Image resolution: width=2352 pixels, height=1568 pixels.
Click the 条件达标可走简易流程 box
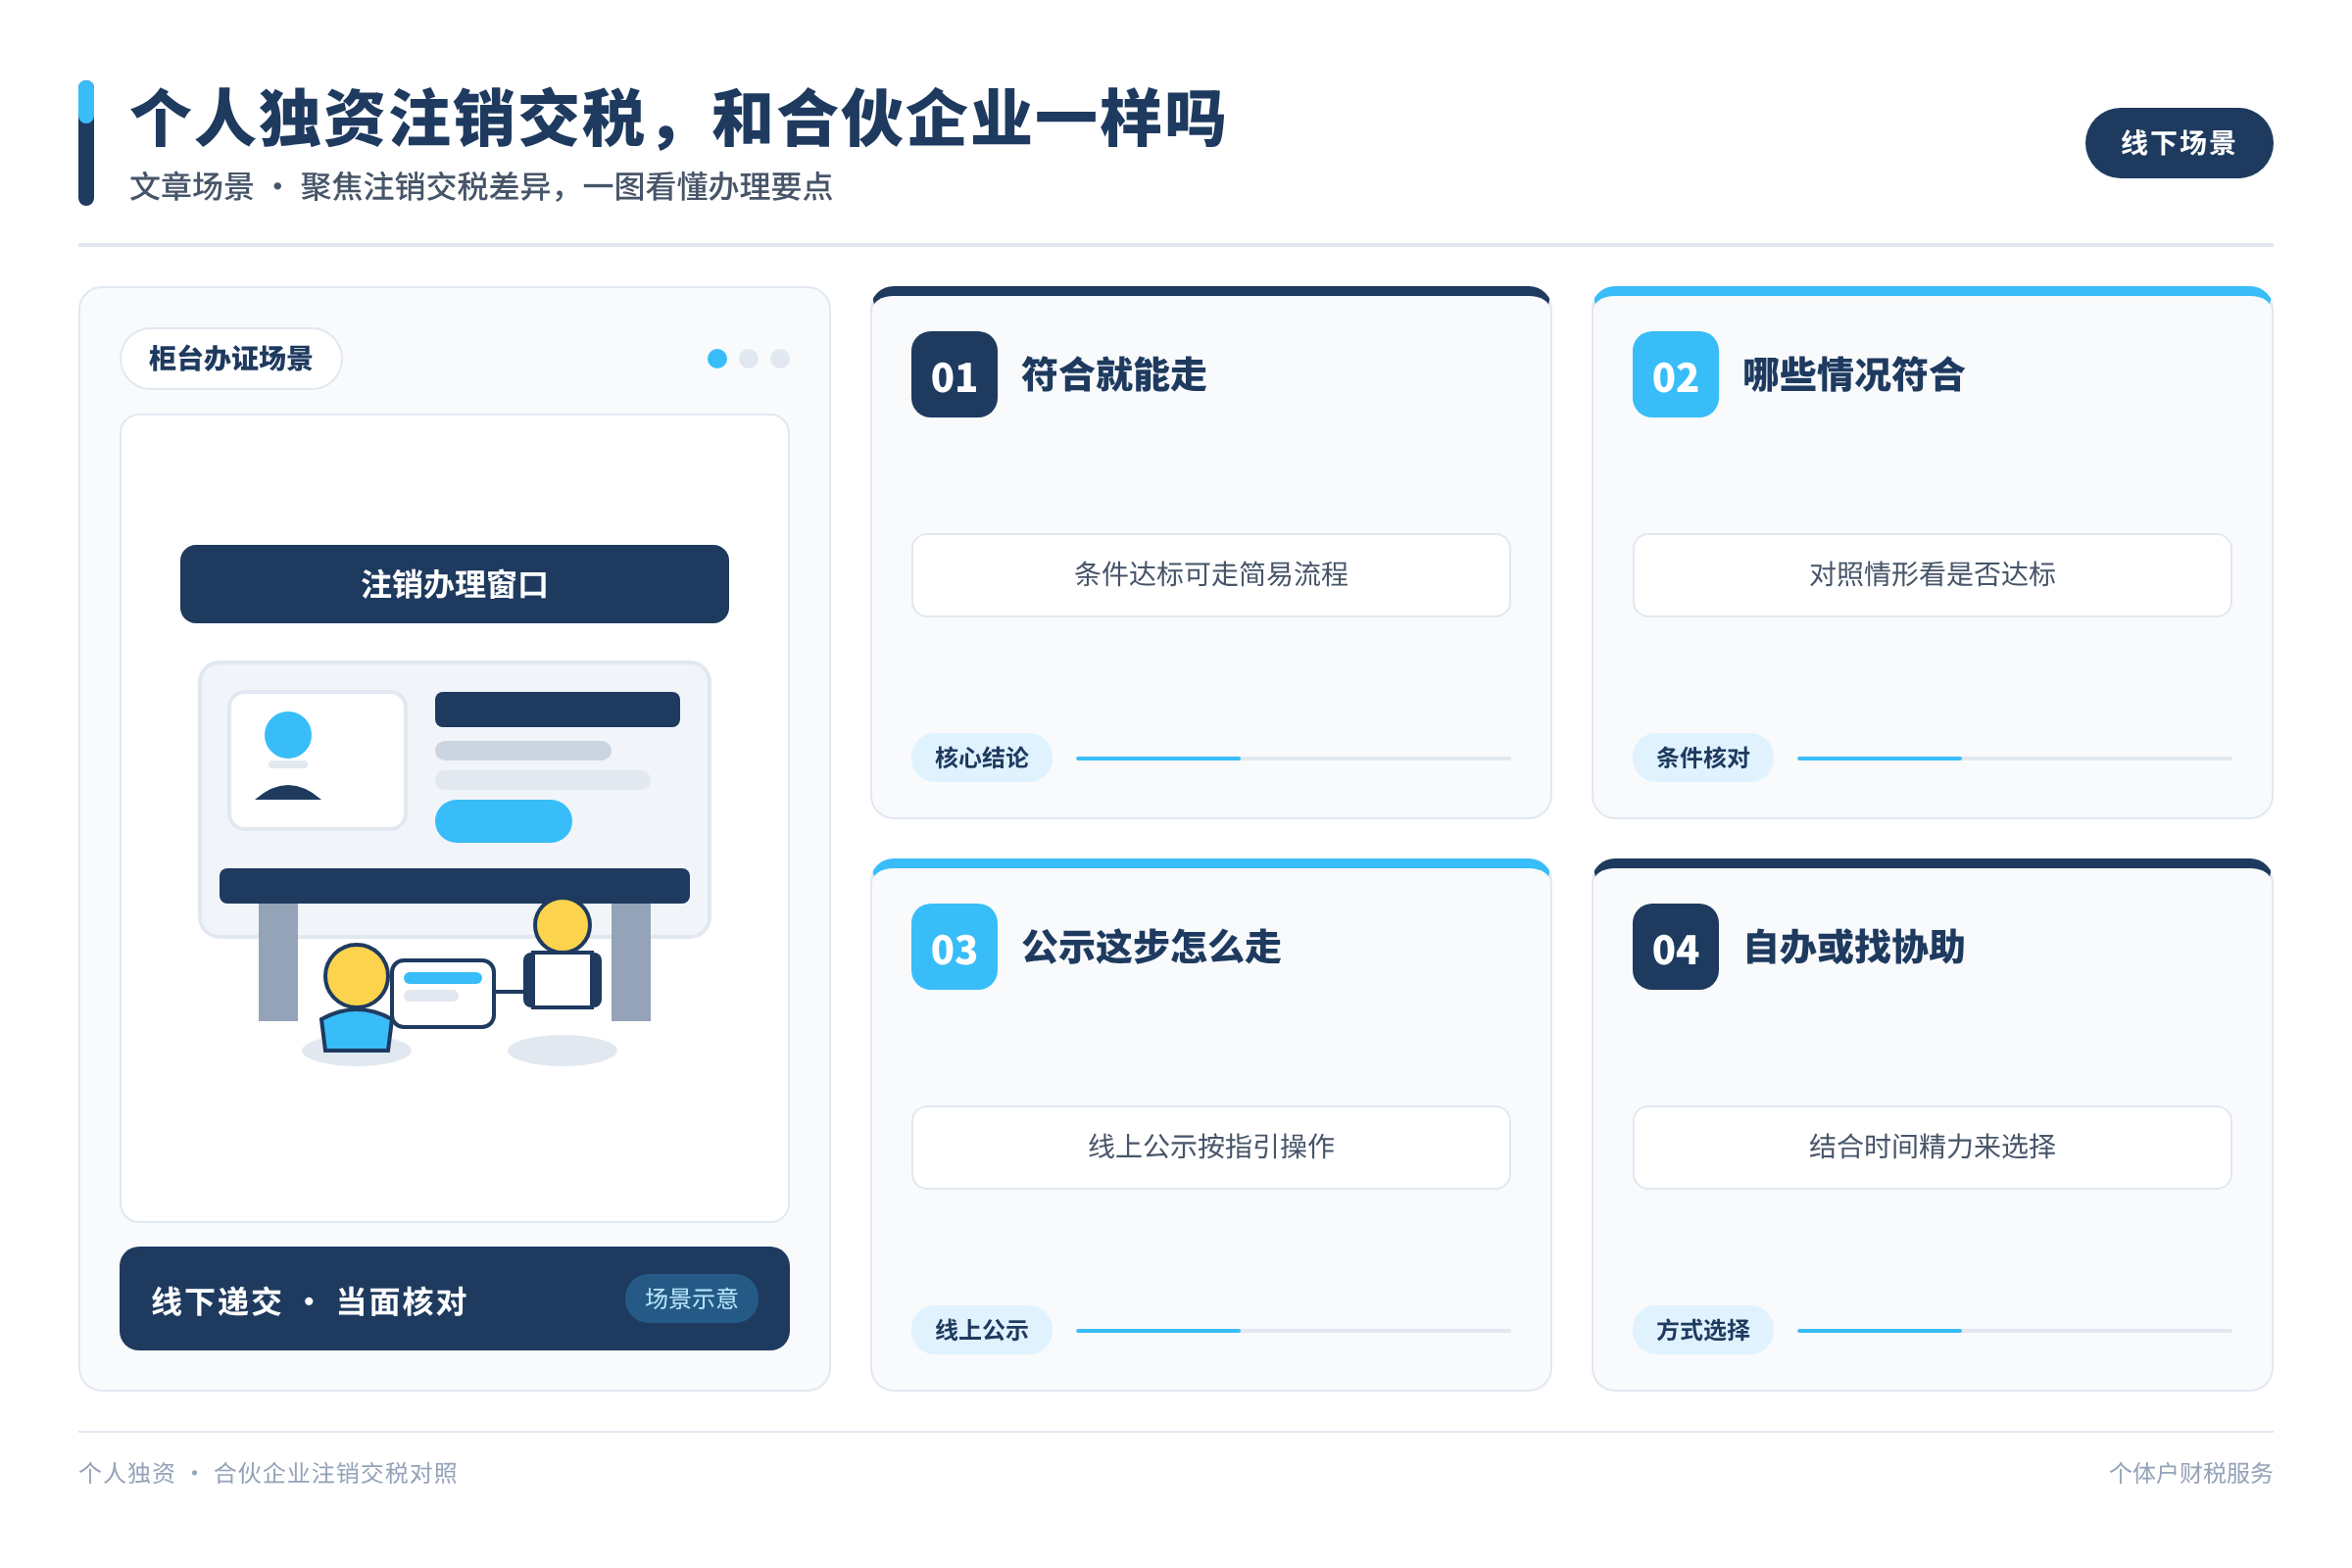(x=1211, y=574)
